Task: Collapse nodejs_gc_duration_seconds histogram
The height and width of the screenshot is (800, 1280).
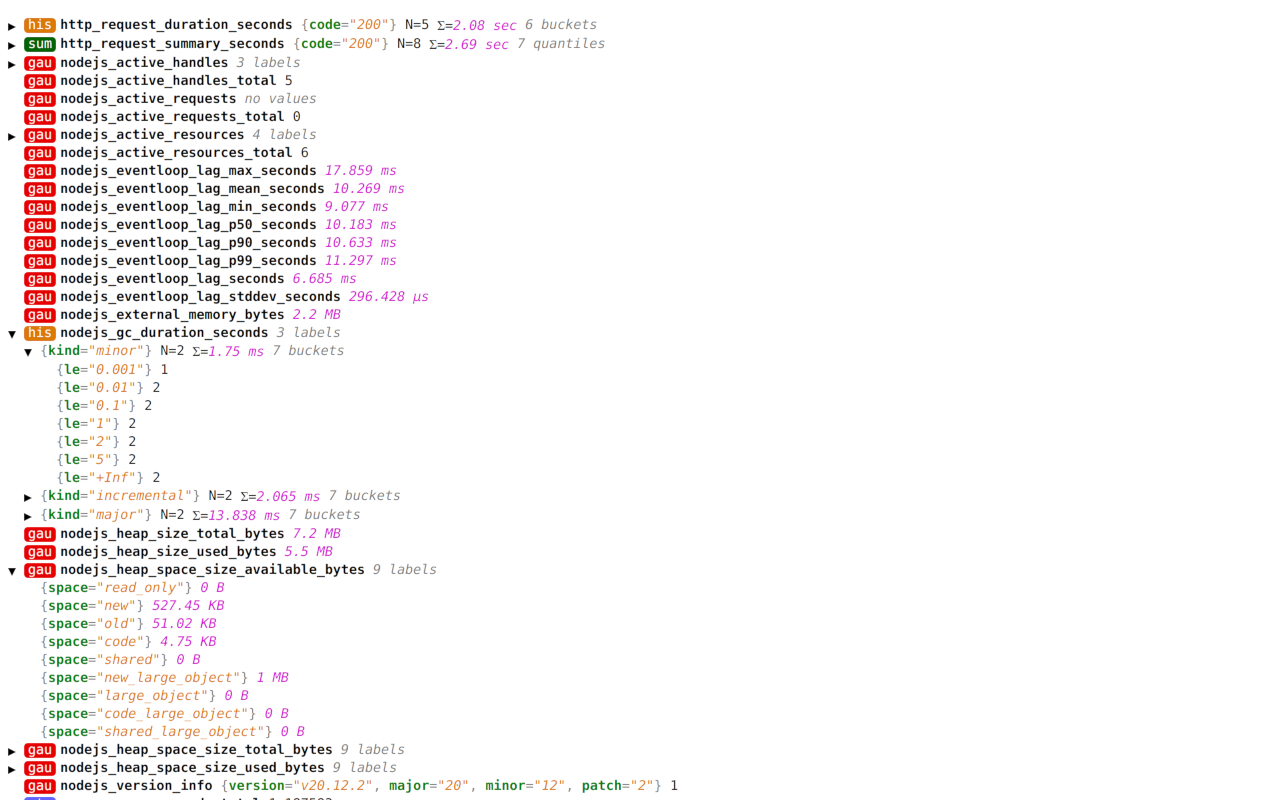Action: pyautogui.click(x=12, y=334)
